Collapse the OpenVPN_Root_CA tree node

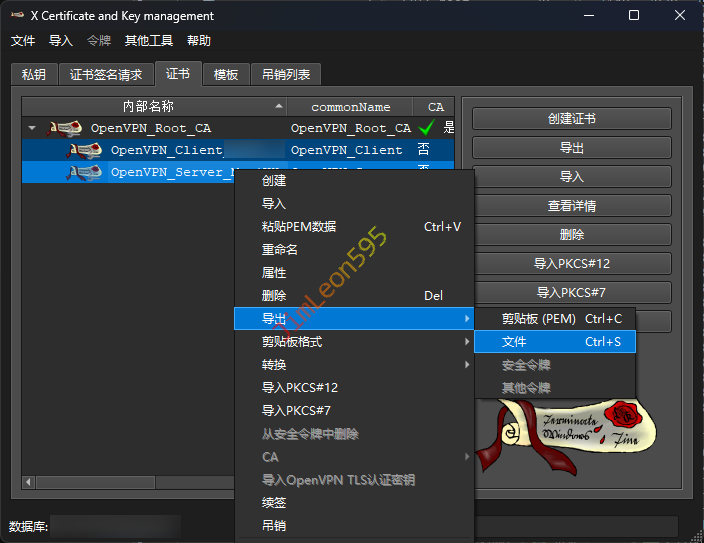[32, 128]
